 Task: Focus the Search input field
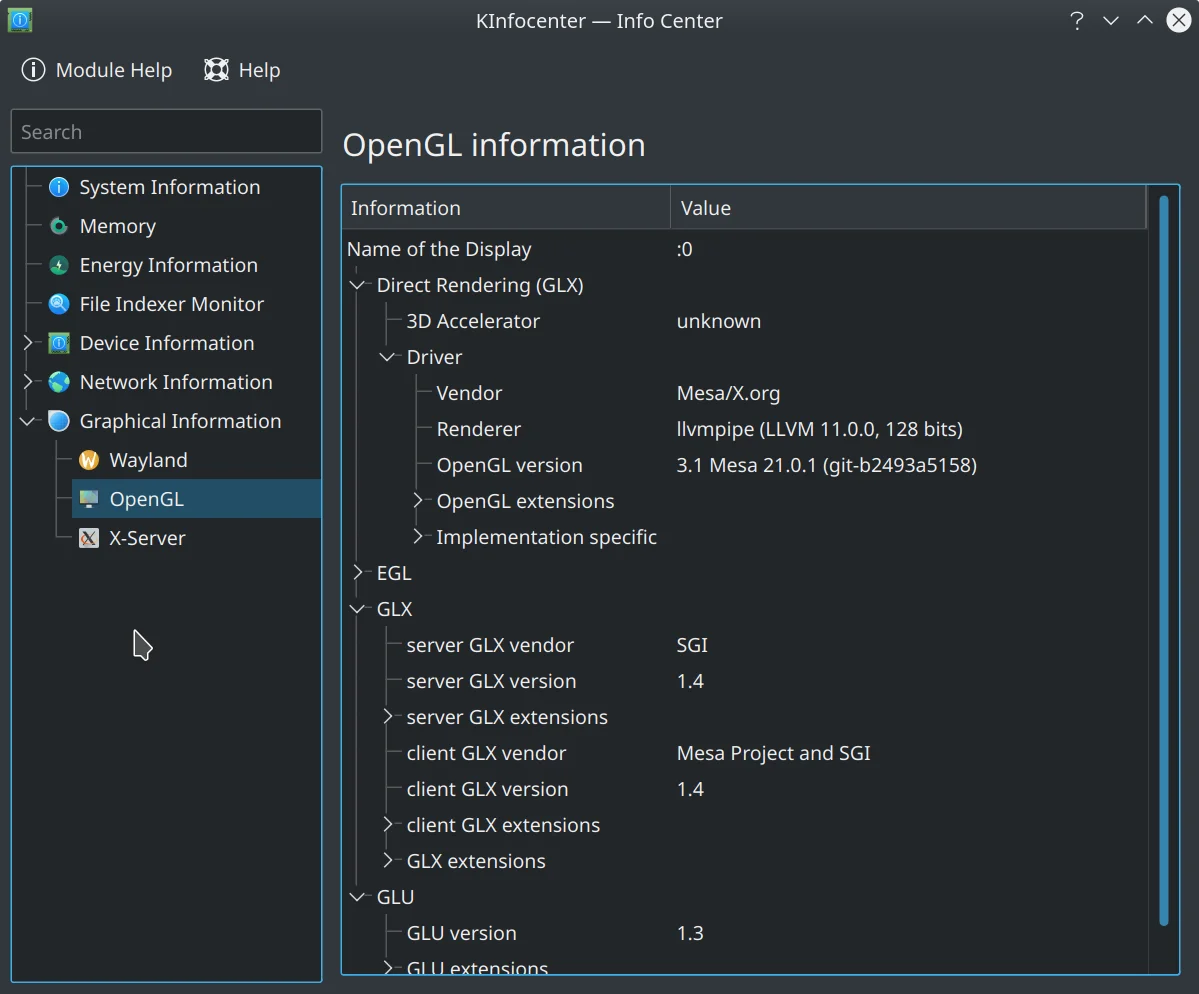point(166,132)
